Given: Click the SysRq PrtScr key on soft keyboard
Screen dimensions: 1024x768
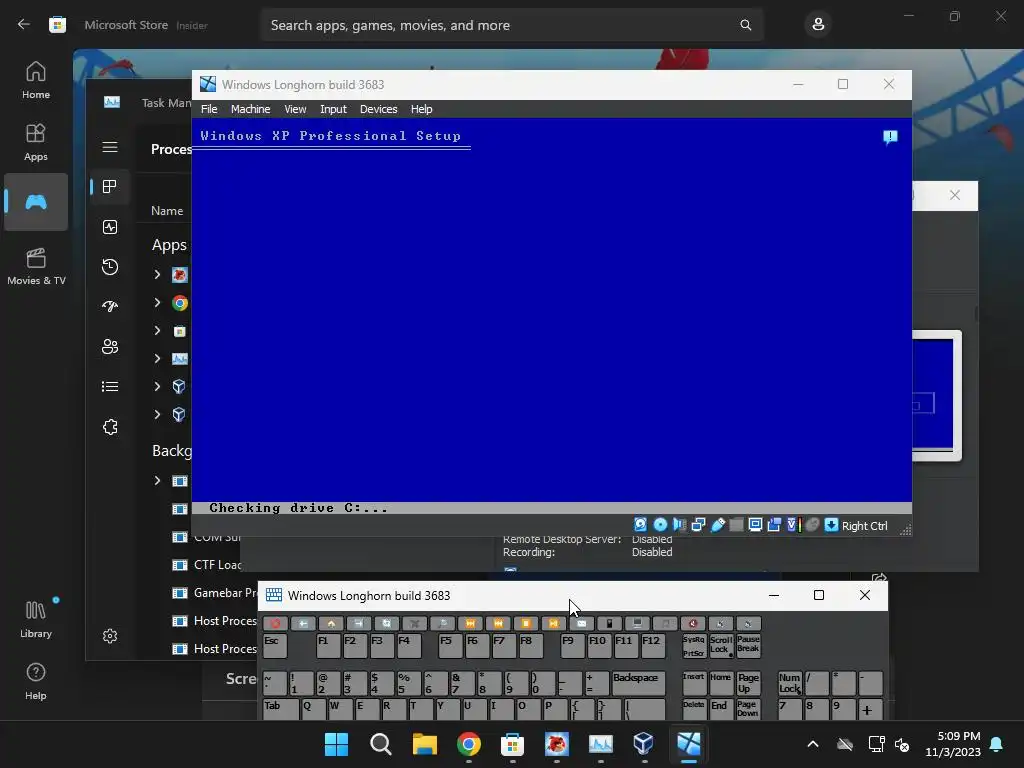Looking at the screenshot, I should coord(694,645).
